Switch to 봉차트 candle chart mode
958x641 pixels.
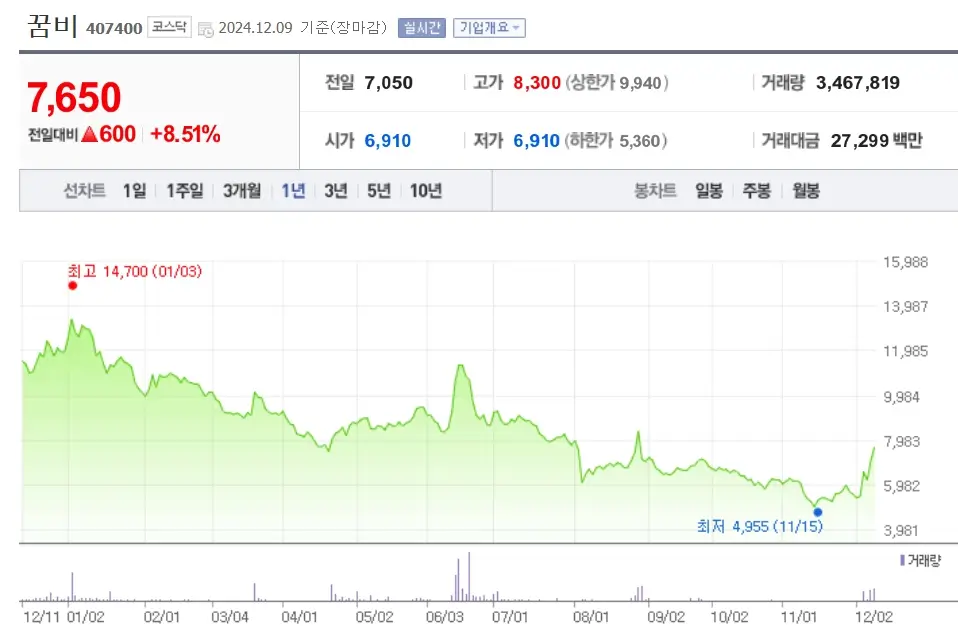click(x=655, y=189)
